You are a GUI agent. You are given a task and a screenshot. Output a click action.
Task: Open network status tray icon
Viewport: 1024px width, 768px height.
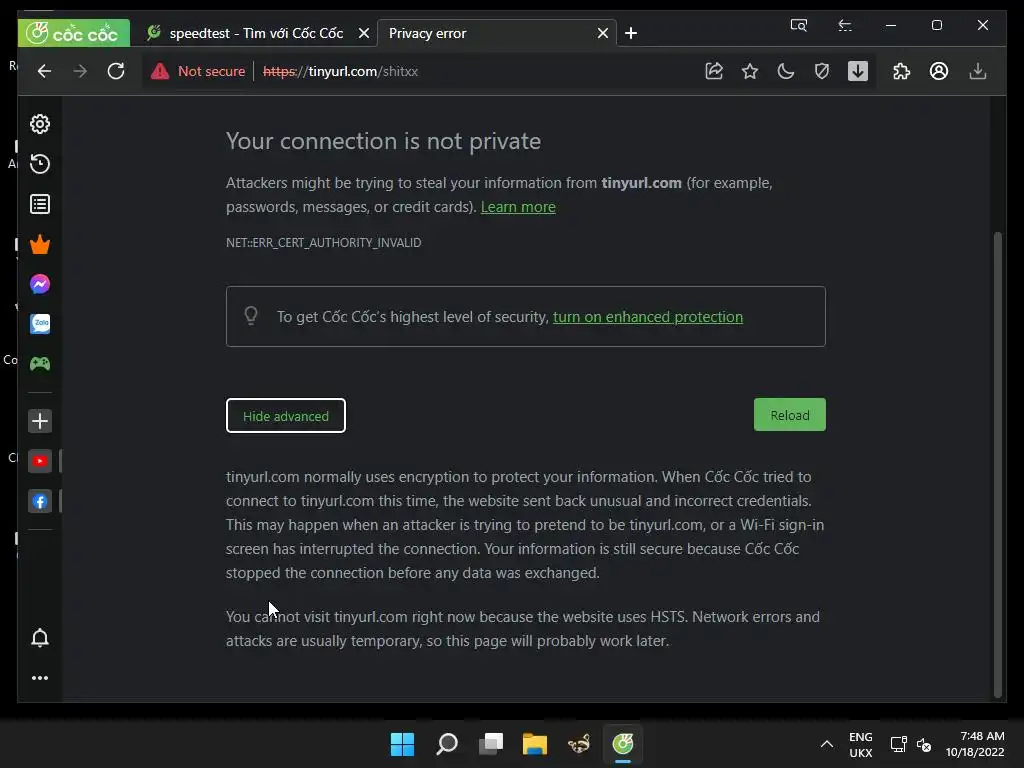899,744
